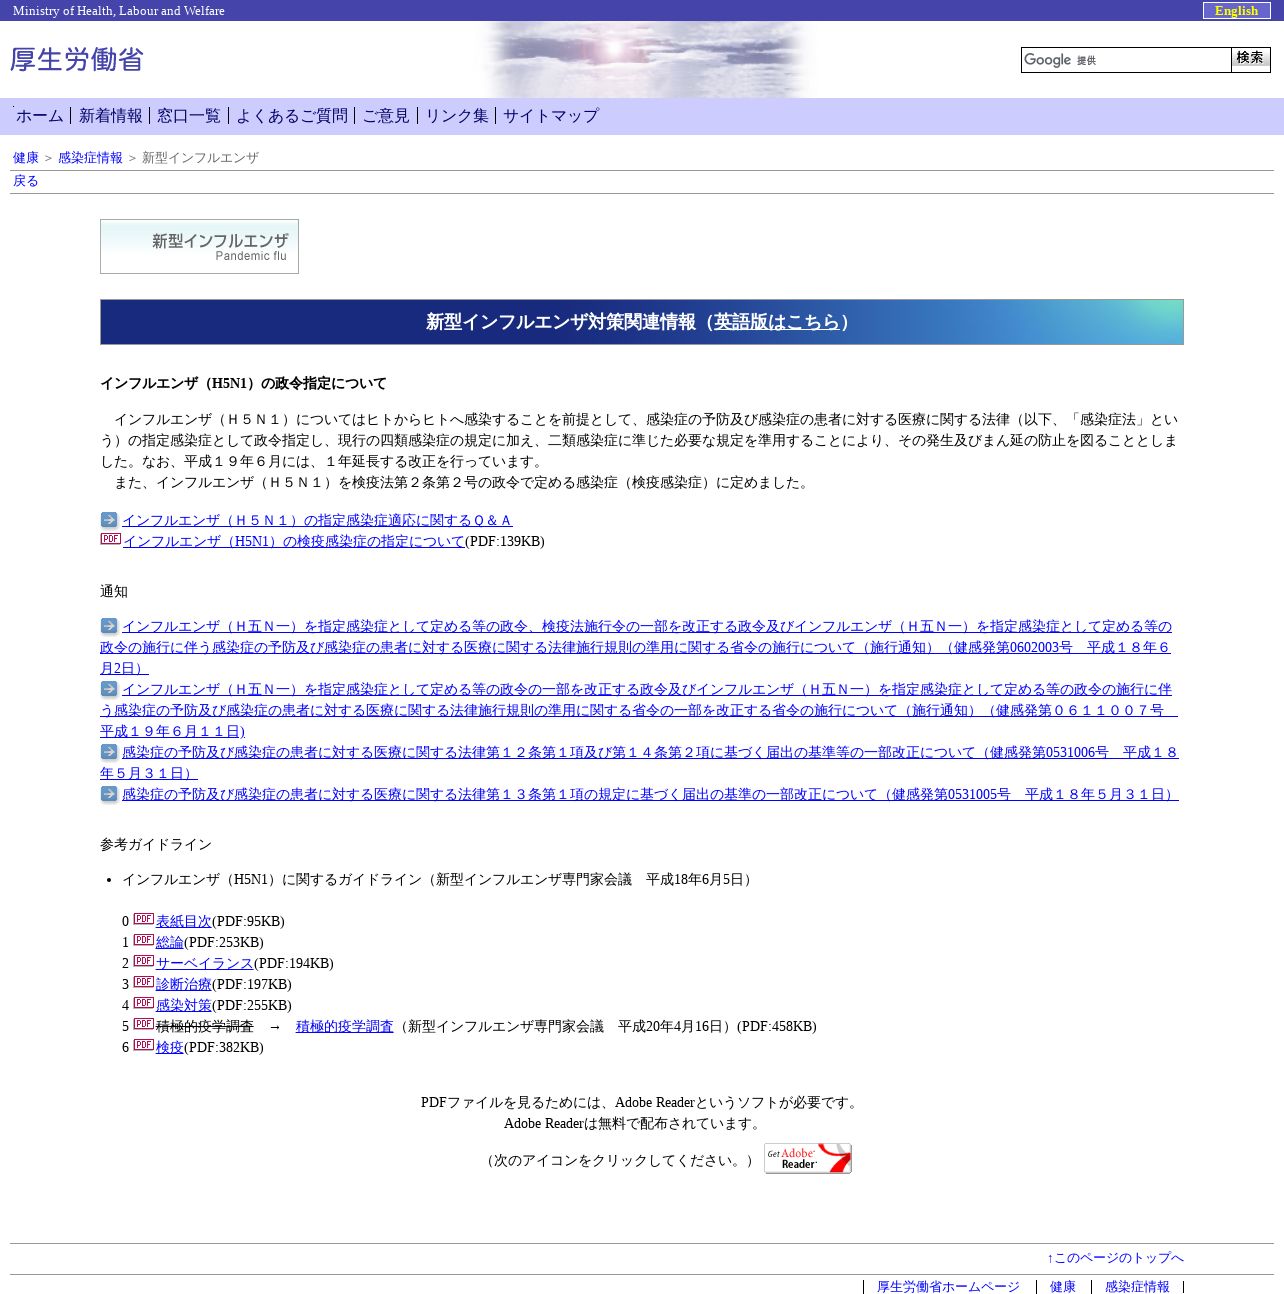Open サーベイランス PDF link
The width and height of the screenshot is (1284, 1294).
pos(205,963)
